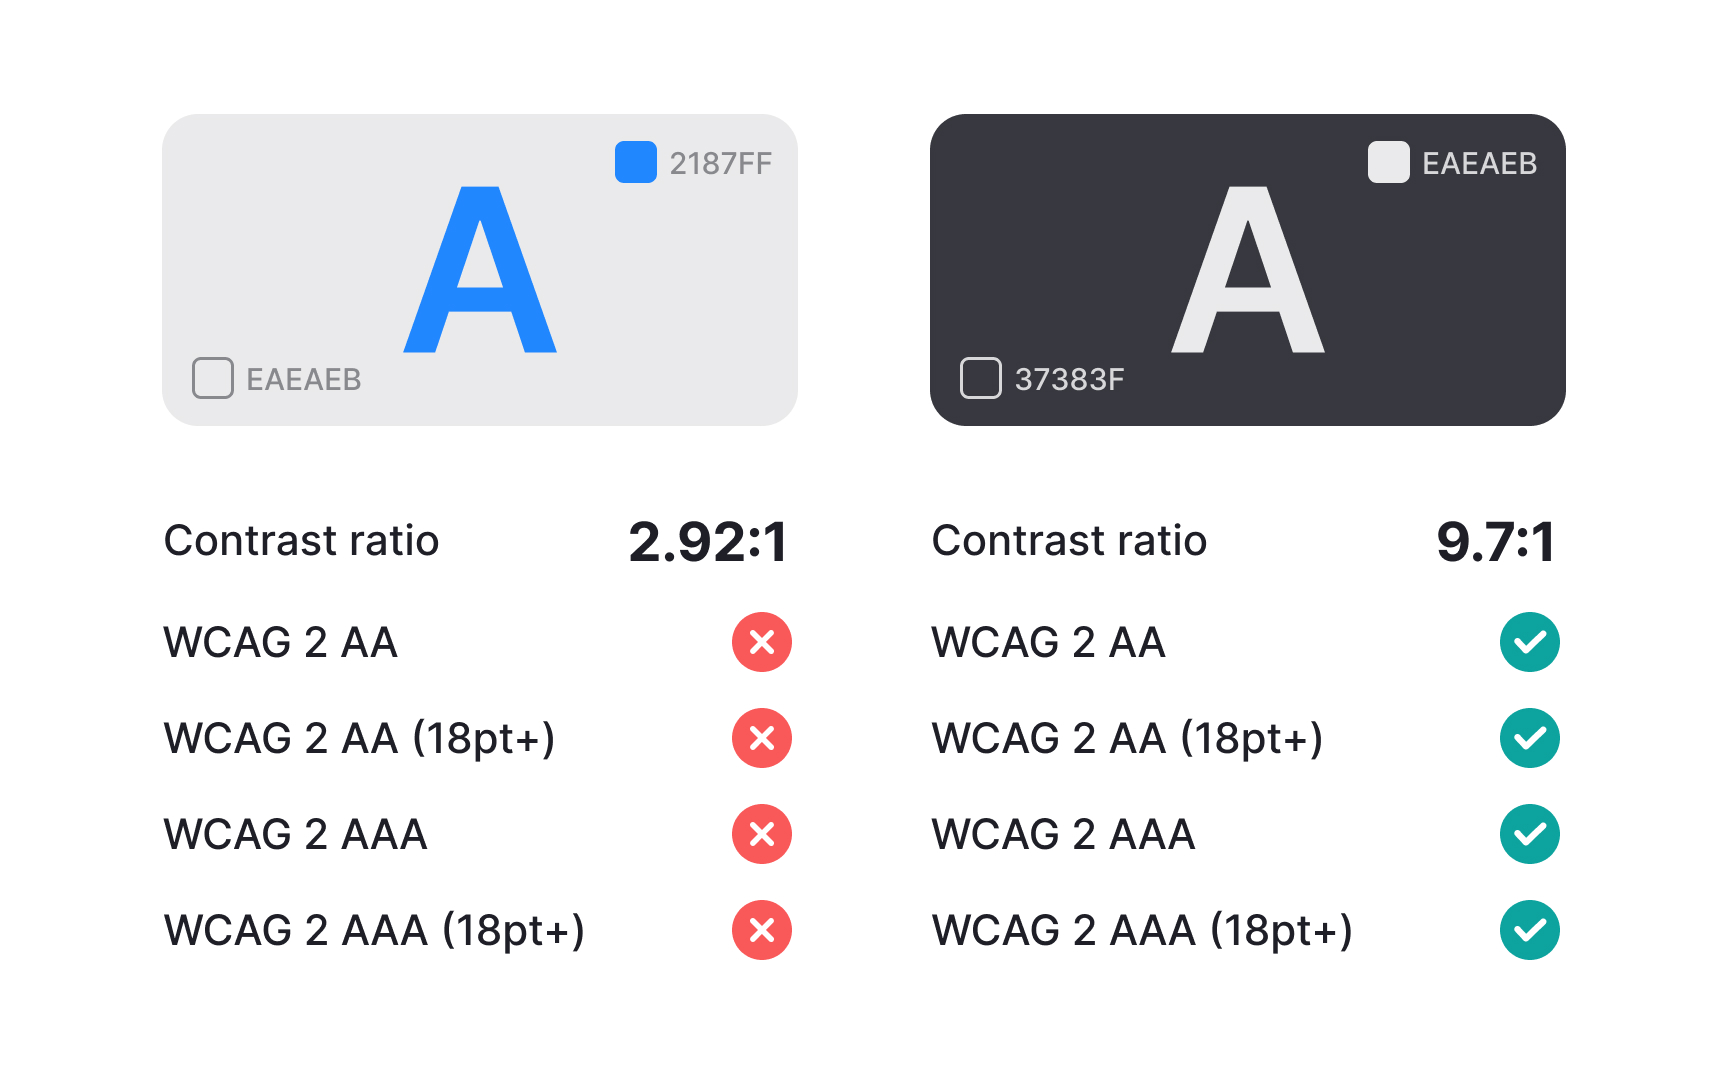Click the fail icon for left WCAG 2 AAA (18pt+)
The height and width of the screenshot is (1080, 1728).
click(762, 930)
